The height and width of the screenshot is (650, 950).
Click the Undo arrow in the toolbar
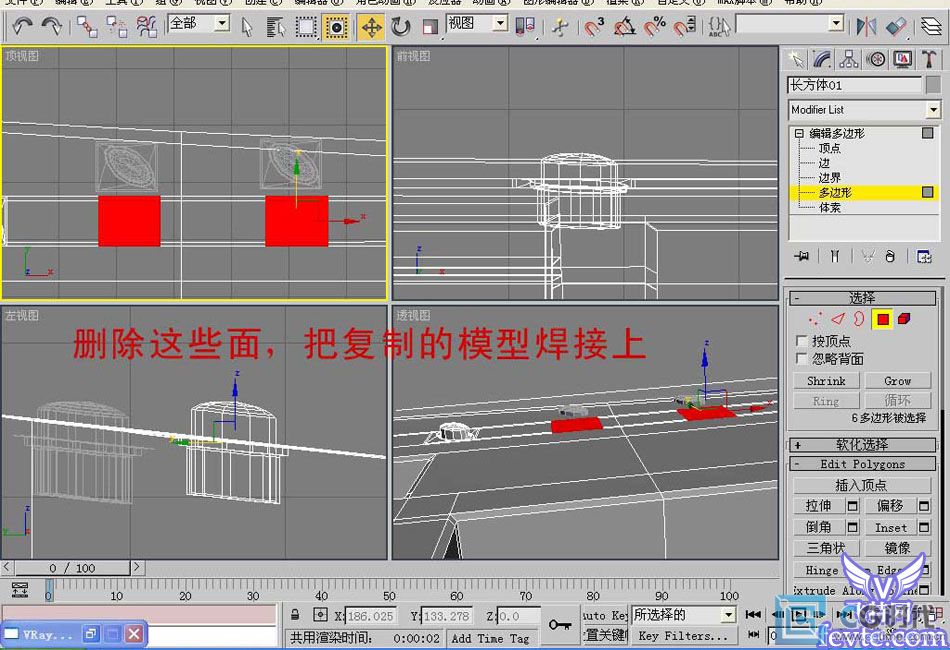tap(22, 26)
